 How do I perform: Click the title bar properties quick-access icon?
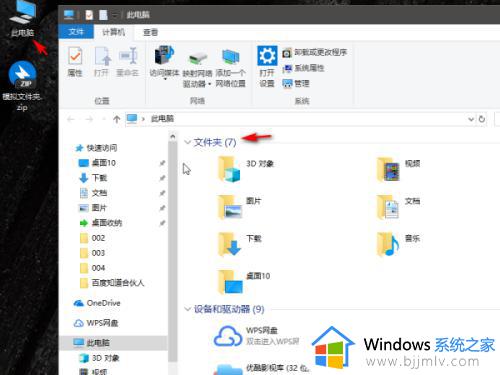pos(89,15)
